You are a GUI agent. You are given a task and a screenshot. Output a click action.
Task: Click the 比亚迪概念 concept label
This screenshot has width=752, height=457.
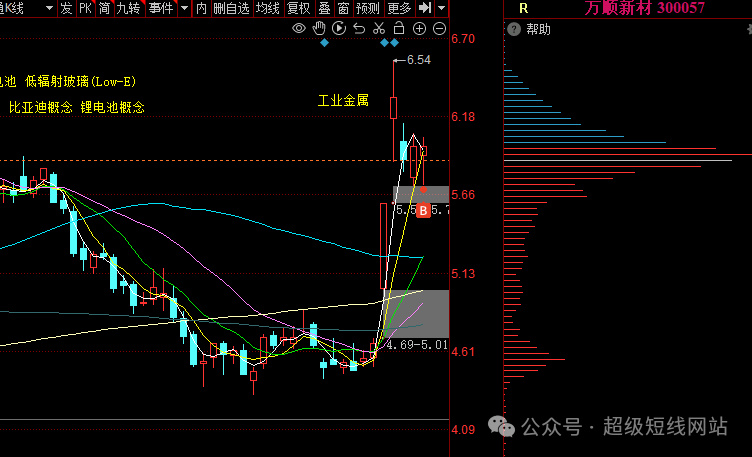[x=41, y=107]
